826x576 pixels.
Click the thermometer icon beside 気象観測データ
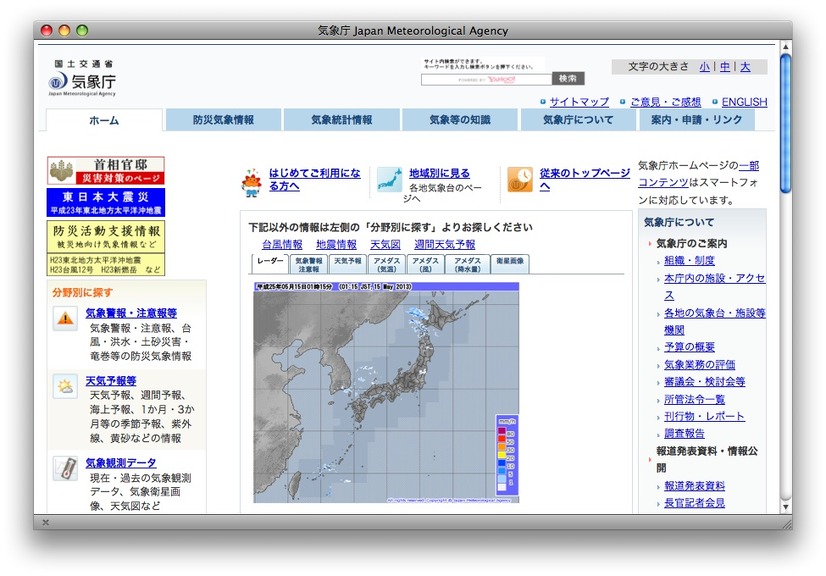(x=65, y=468)
